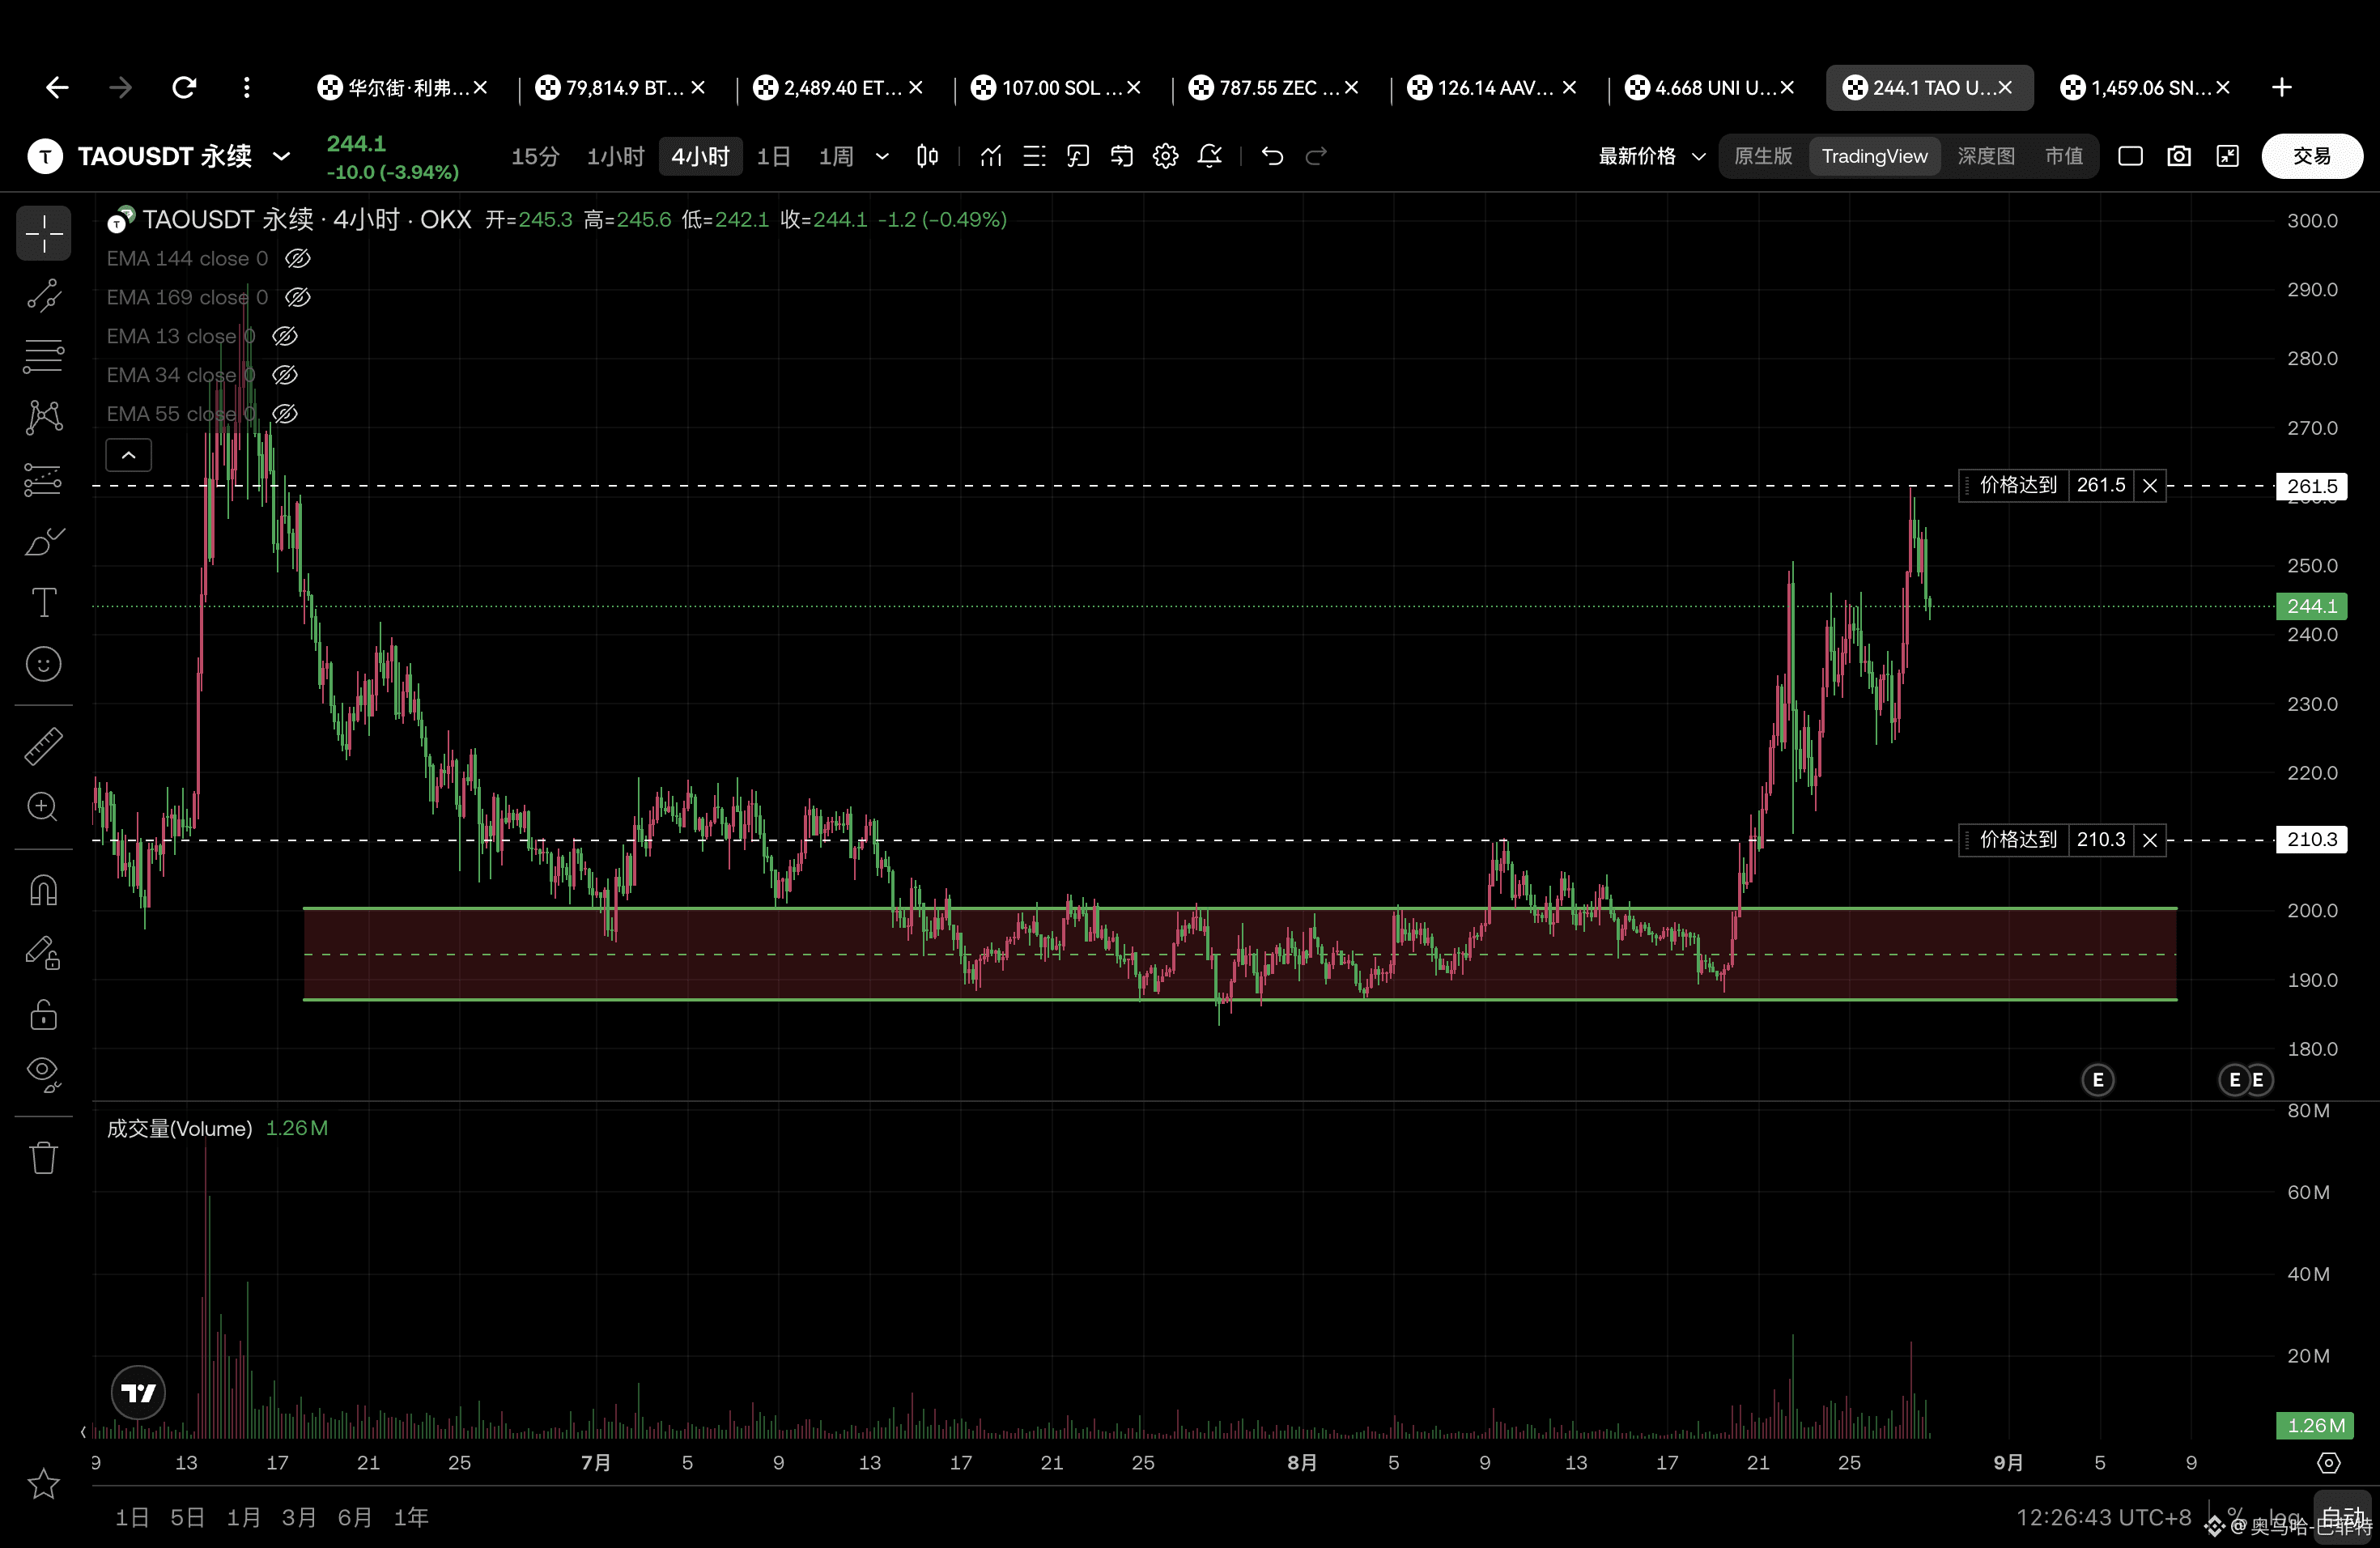Switch chart layout rectangle icon

pos(2130,156)
